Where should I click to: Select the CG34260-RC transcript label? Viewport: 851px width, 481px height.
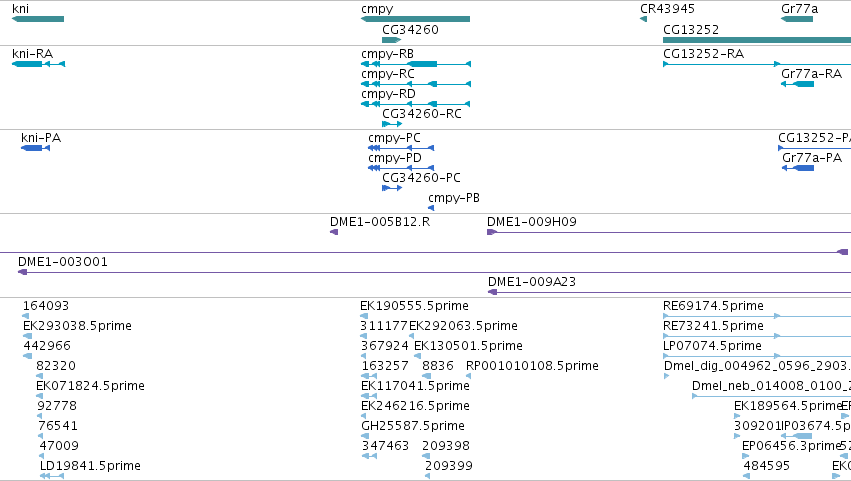tap(422, 114)
